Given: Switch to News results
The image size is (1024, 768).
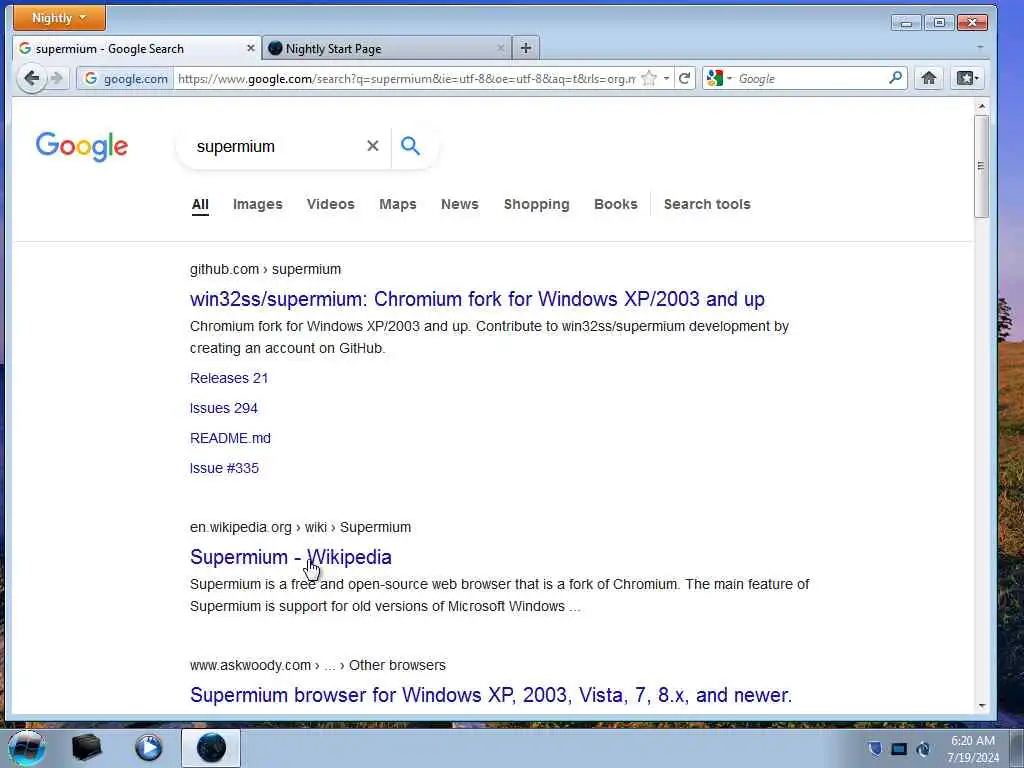Looking at the screenshot, I should [460, 204].
